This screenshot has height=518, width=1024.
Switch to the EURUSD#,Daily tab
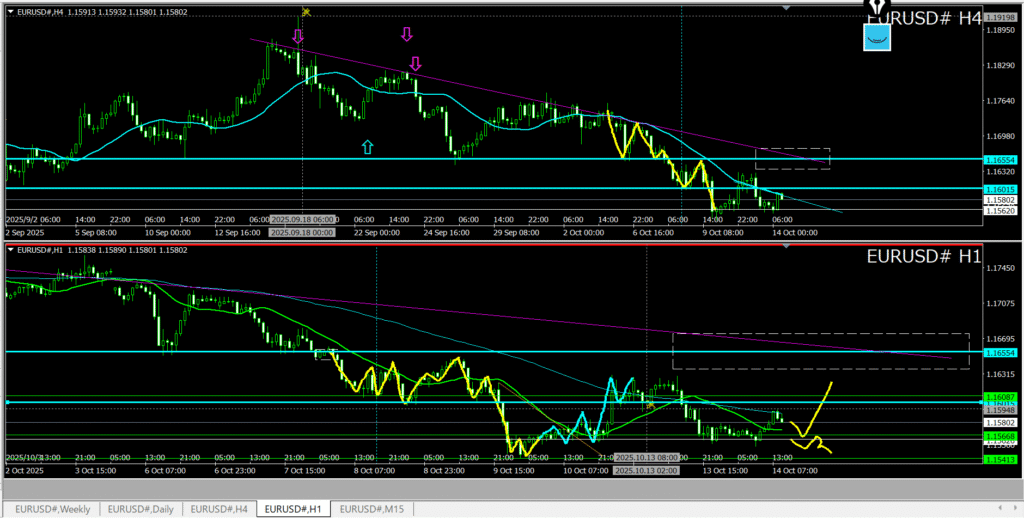[x=141, y=509]
